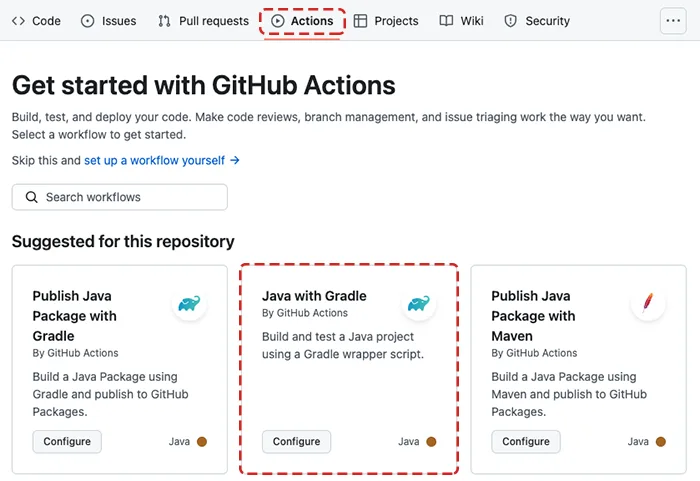
Task: Go to the Projects tab
Action: [x=386, y=21]
